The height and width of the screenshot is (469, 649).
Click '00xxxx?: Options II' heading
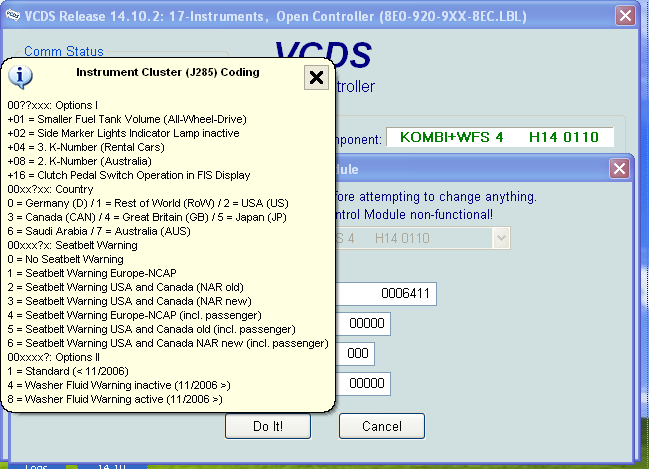pyautogui.click(x=53, y=358)
